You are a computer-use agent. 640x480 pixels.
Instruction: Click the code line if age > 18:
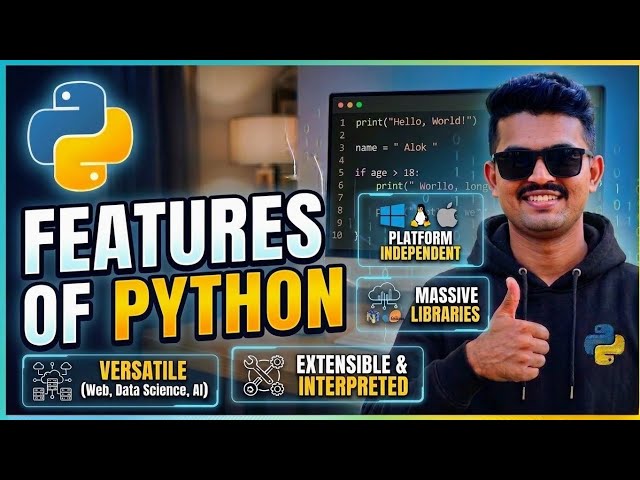coord(387,173)
